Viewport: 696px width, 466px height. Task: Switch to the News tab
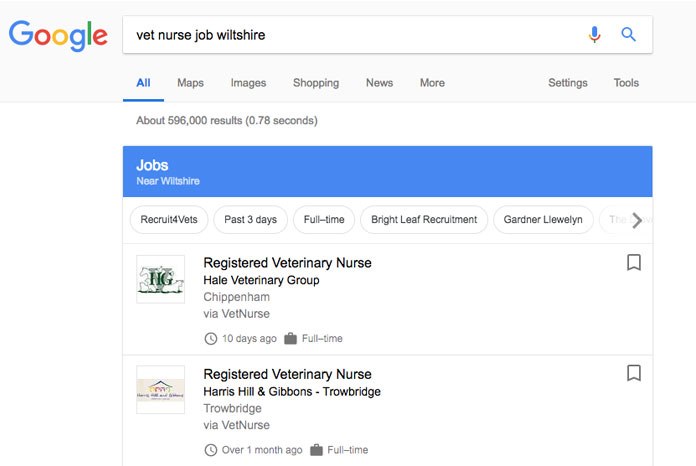tap(379, 83)
